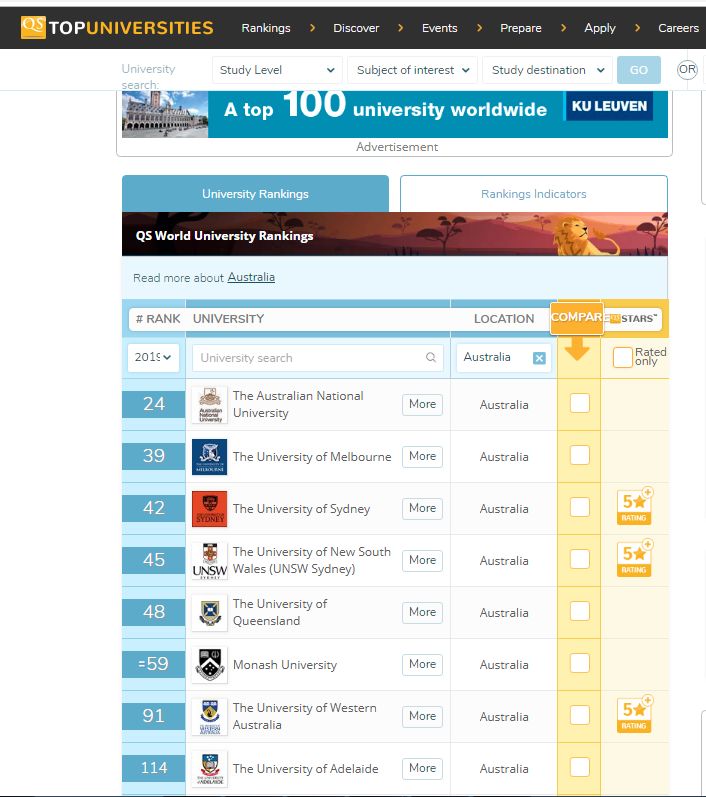Tick compare checkbox for UNSW Sydney
The height and width of the screenshot is (797, 706).
click(579, 559)
